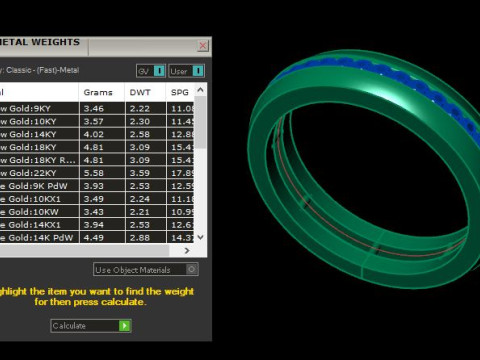The width and height of the screenshot is (480, 360).
Task: Select the Gold:10KY row
Action: [x=97, y=121]
